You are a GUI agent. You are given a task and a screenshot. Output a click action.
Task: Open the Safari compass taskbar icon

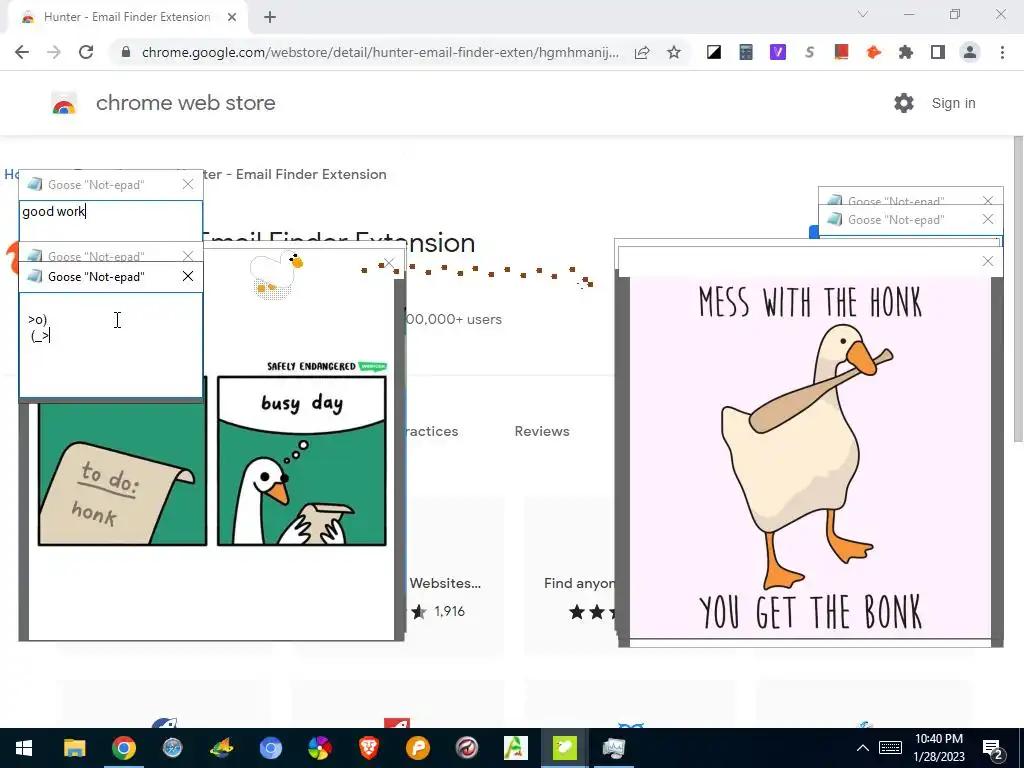tap(172, 748)
